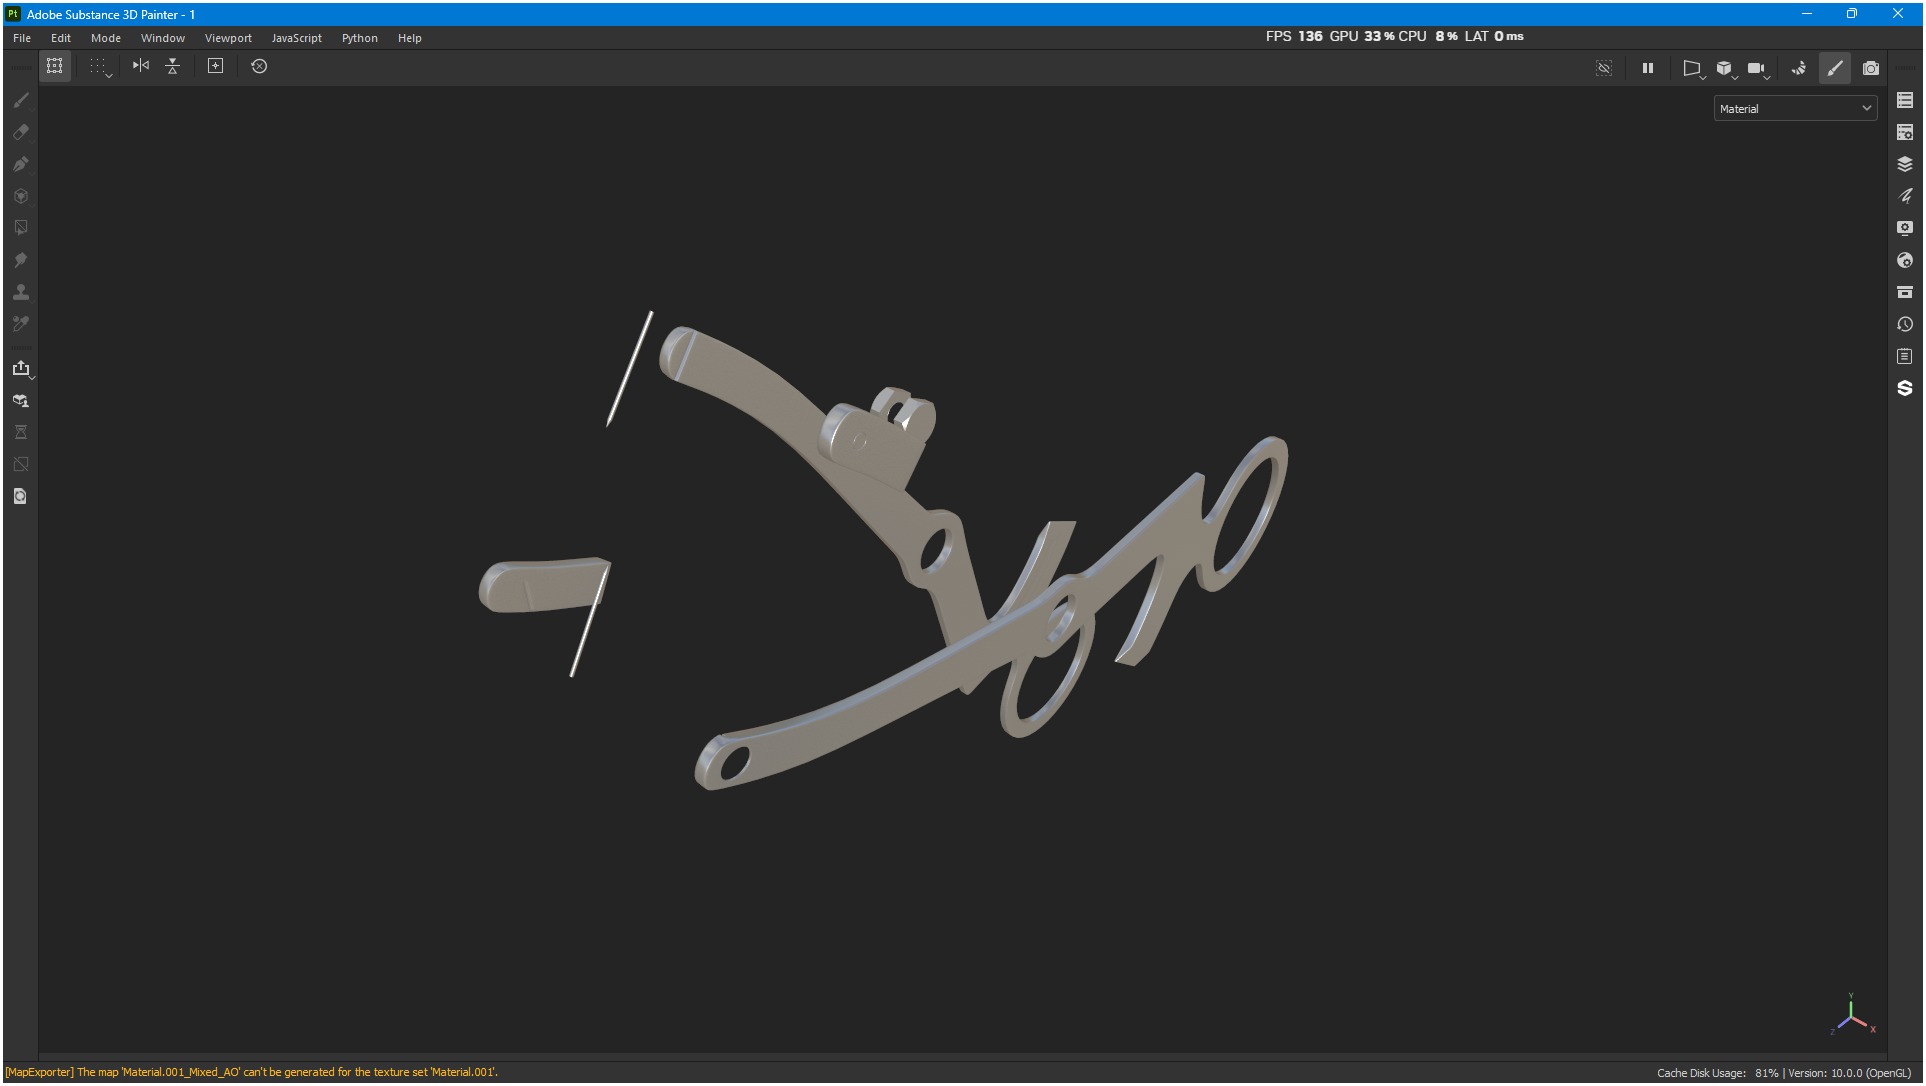Open the perspective view mode dropdown

1693,69
